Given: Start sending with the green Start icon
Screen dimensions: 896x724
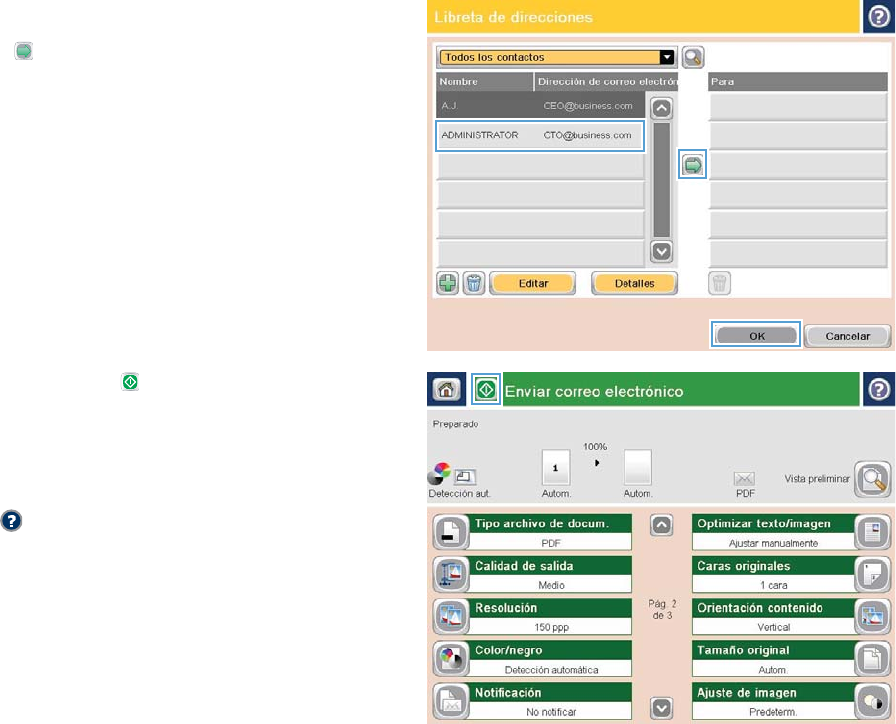Looking at the screenshot, I should [x=486, y=390].
